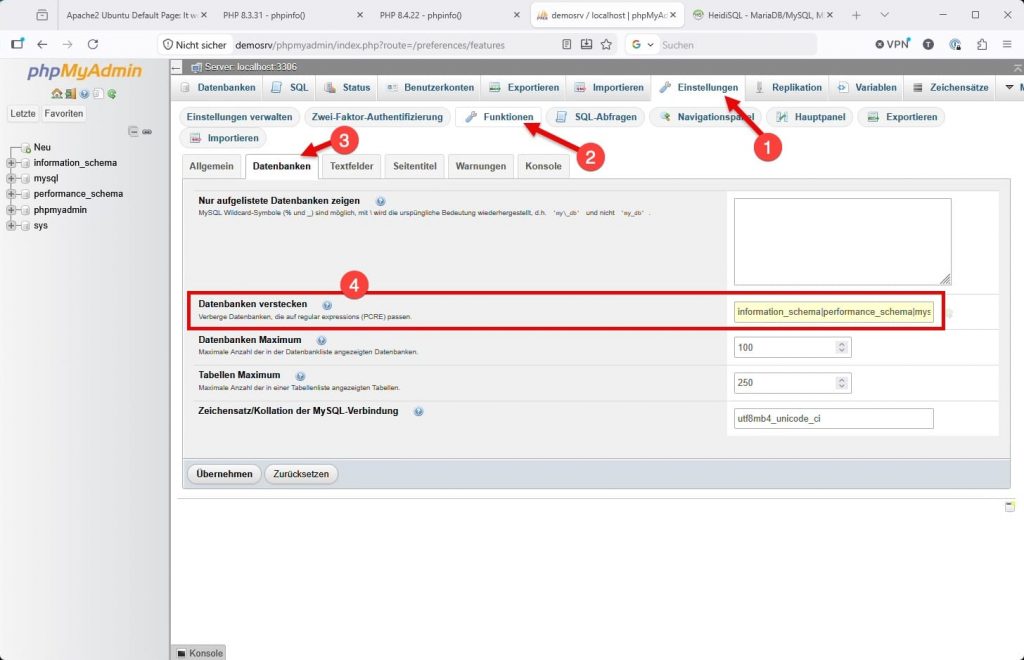Open SQL-Abfragen settings submenu
The width and height of the screenshot is (1024, 660).
pyautogui.click(x=596, y=117)
